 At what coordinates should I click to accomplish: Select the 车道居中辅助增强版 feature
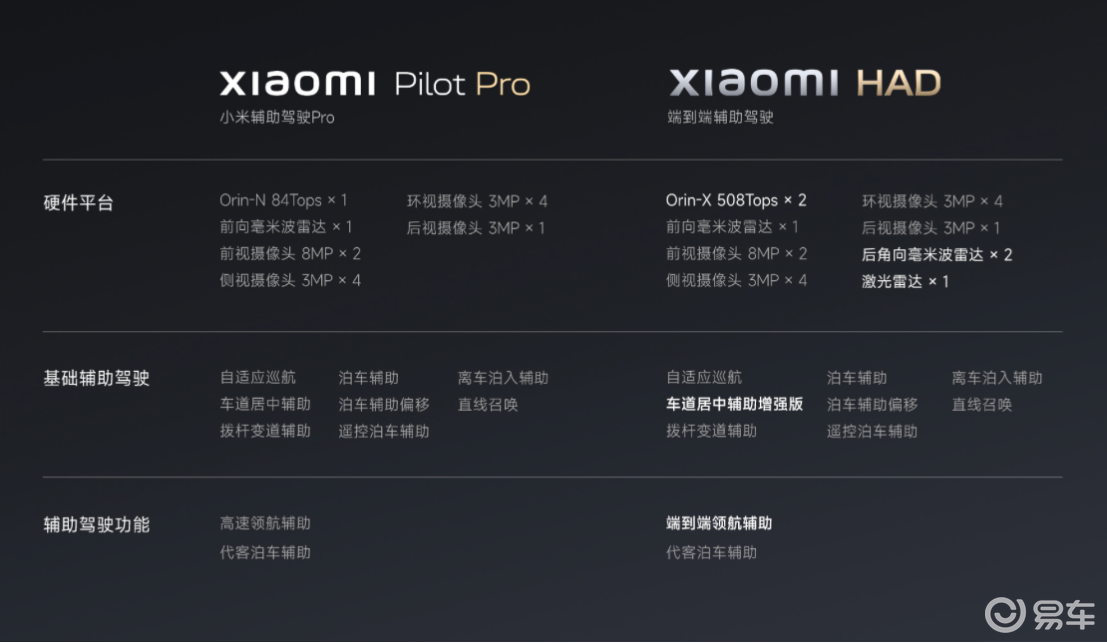click(735, 404)
